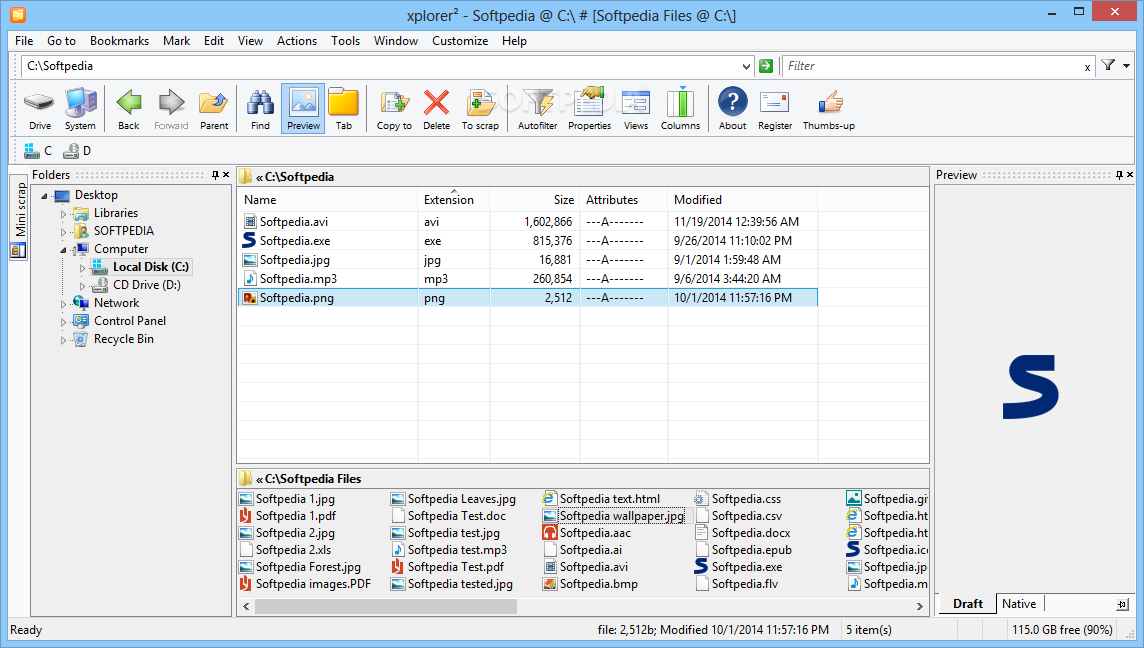This screenshot has height=648, width=1144.
Task: Close the Preview panel
Action: (x=1130, y=175)
